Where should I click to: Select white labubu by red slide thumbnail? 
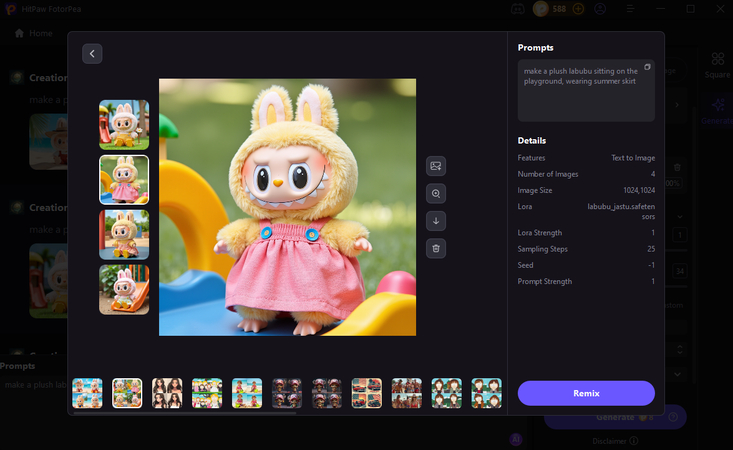(x=124, y=125)
